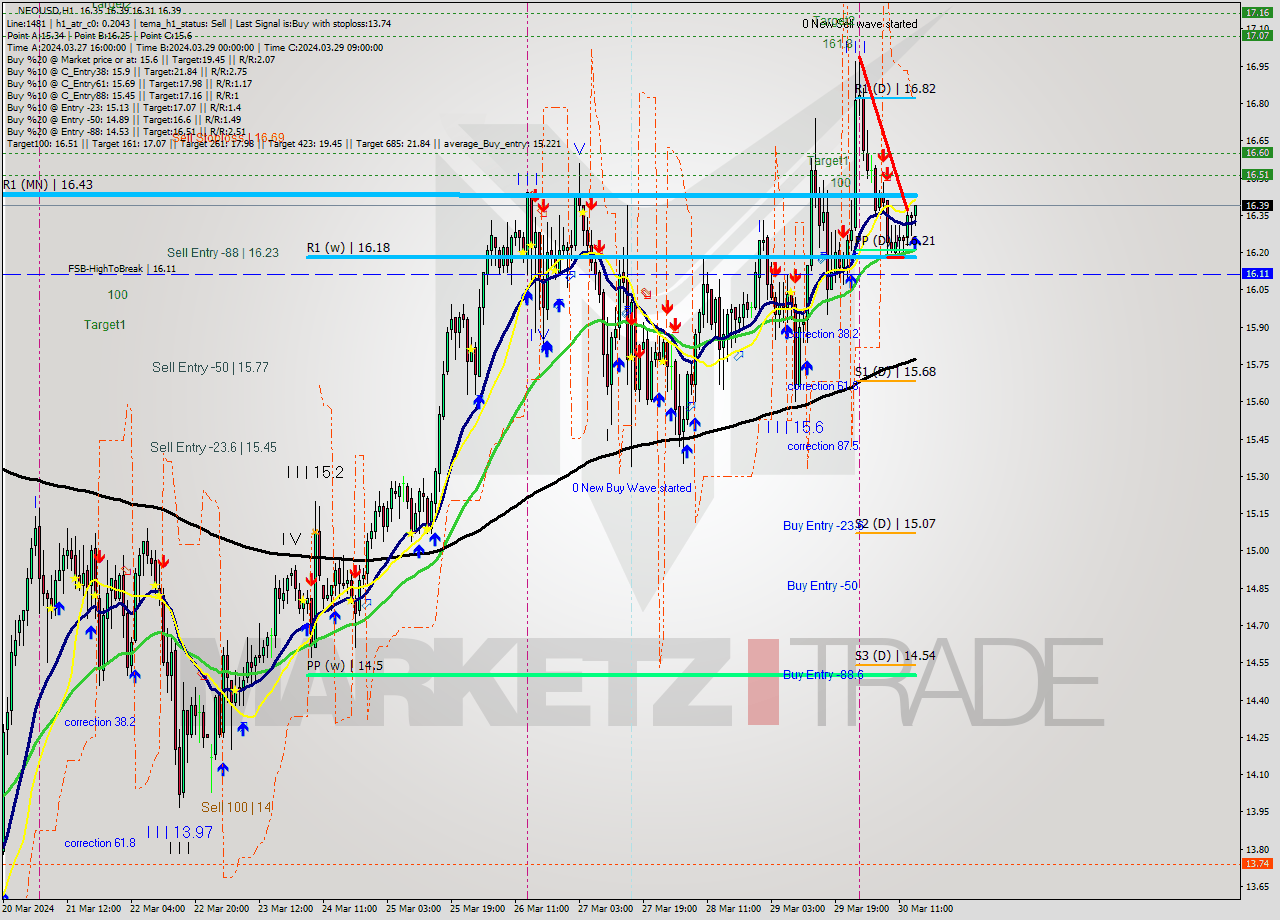
Task: Click the 'Sell Entry -88 | 16.23' label
Action: 223,253
